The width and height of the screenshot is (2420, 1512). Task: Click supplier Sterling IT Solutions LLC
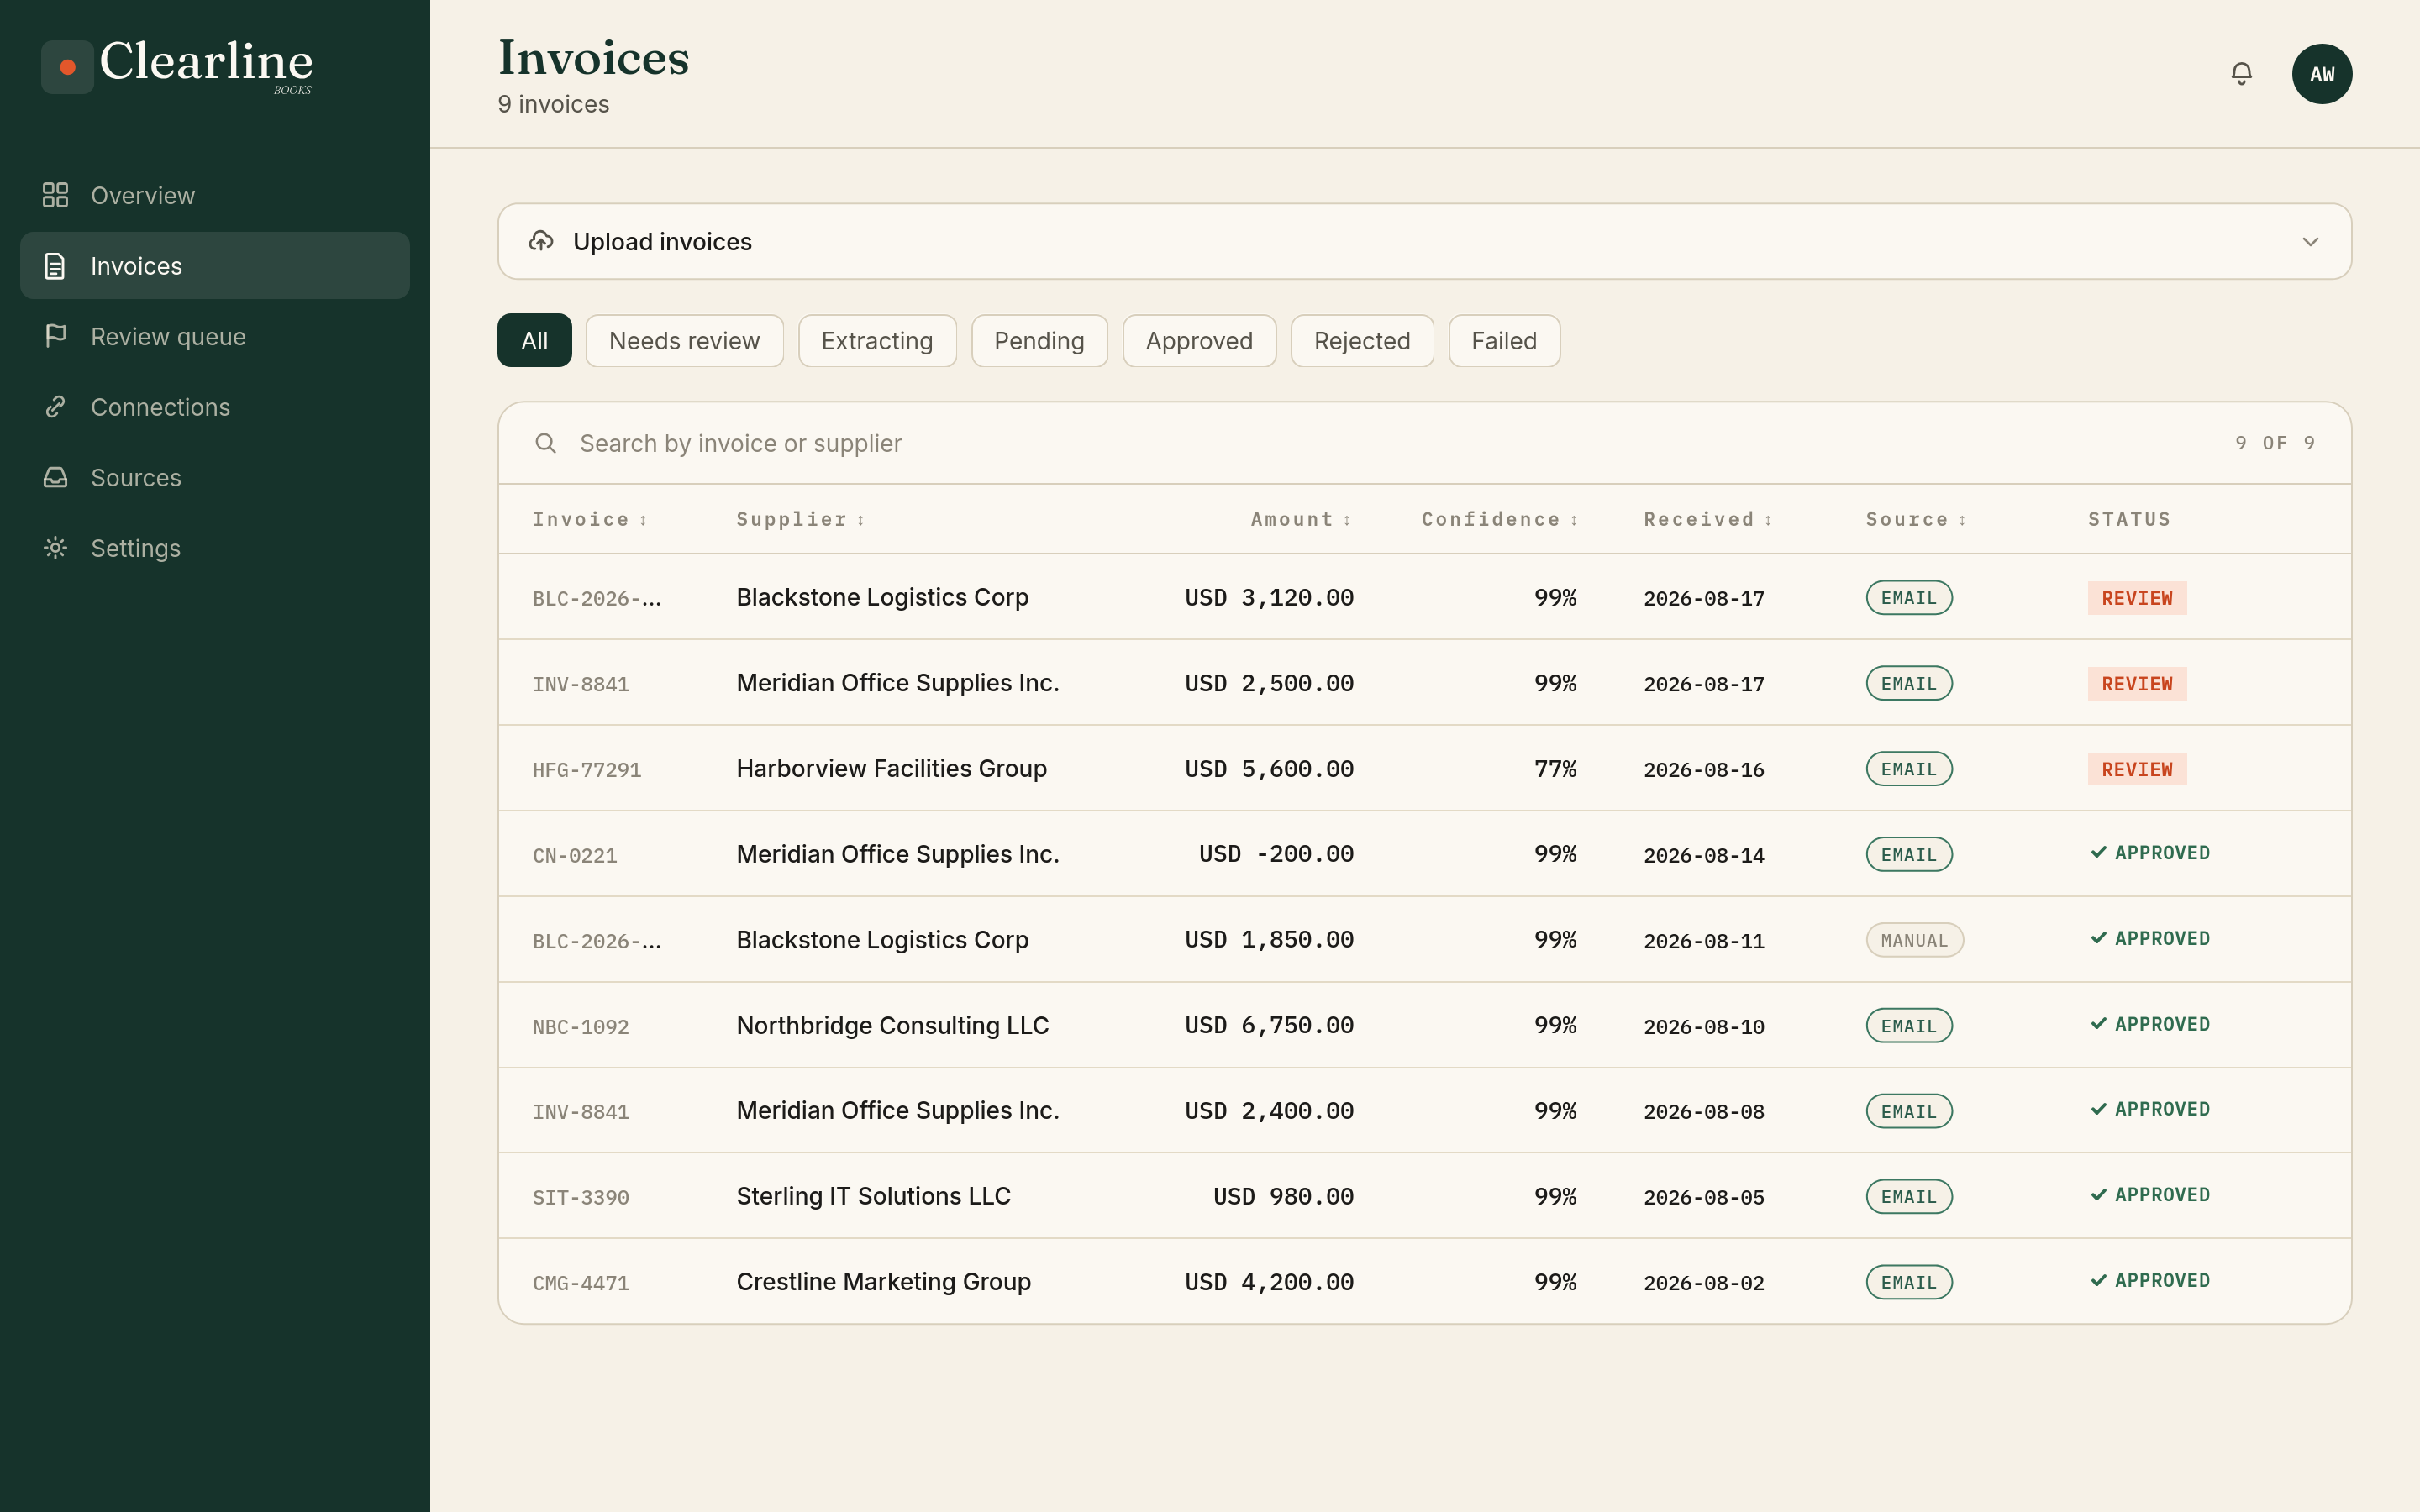tap(873, 1196)
